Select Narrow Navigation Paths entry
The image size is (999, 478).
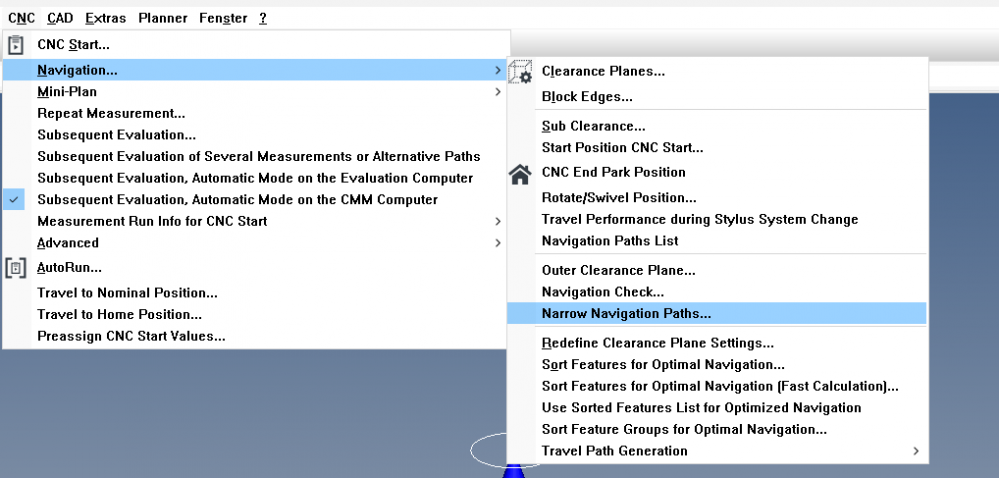(626, 314)
